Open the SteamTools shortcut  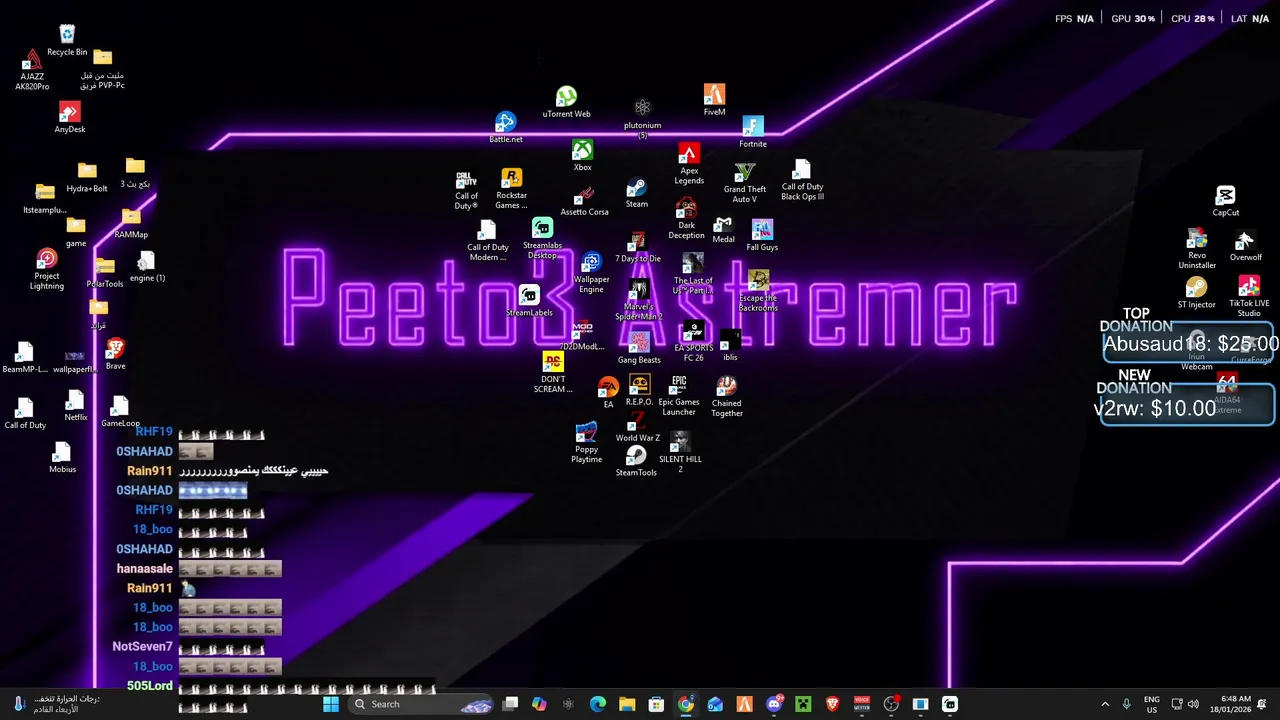click(x=636, y=461)
